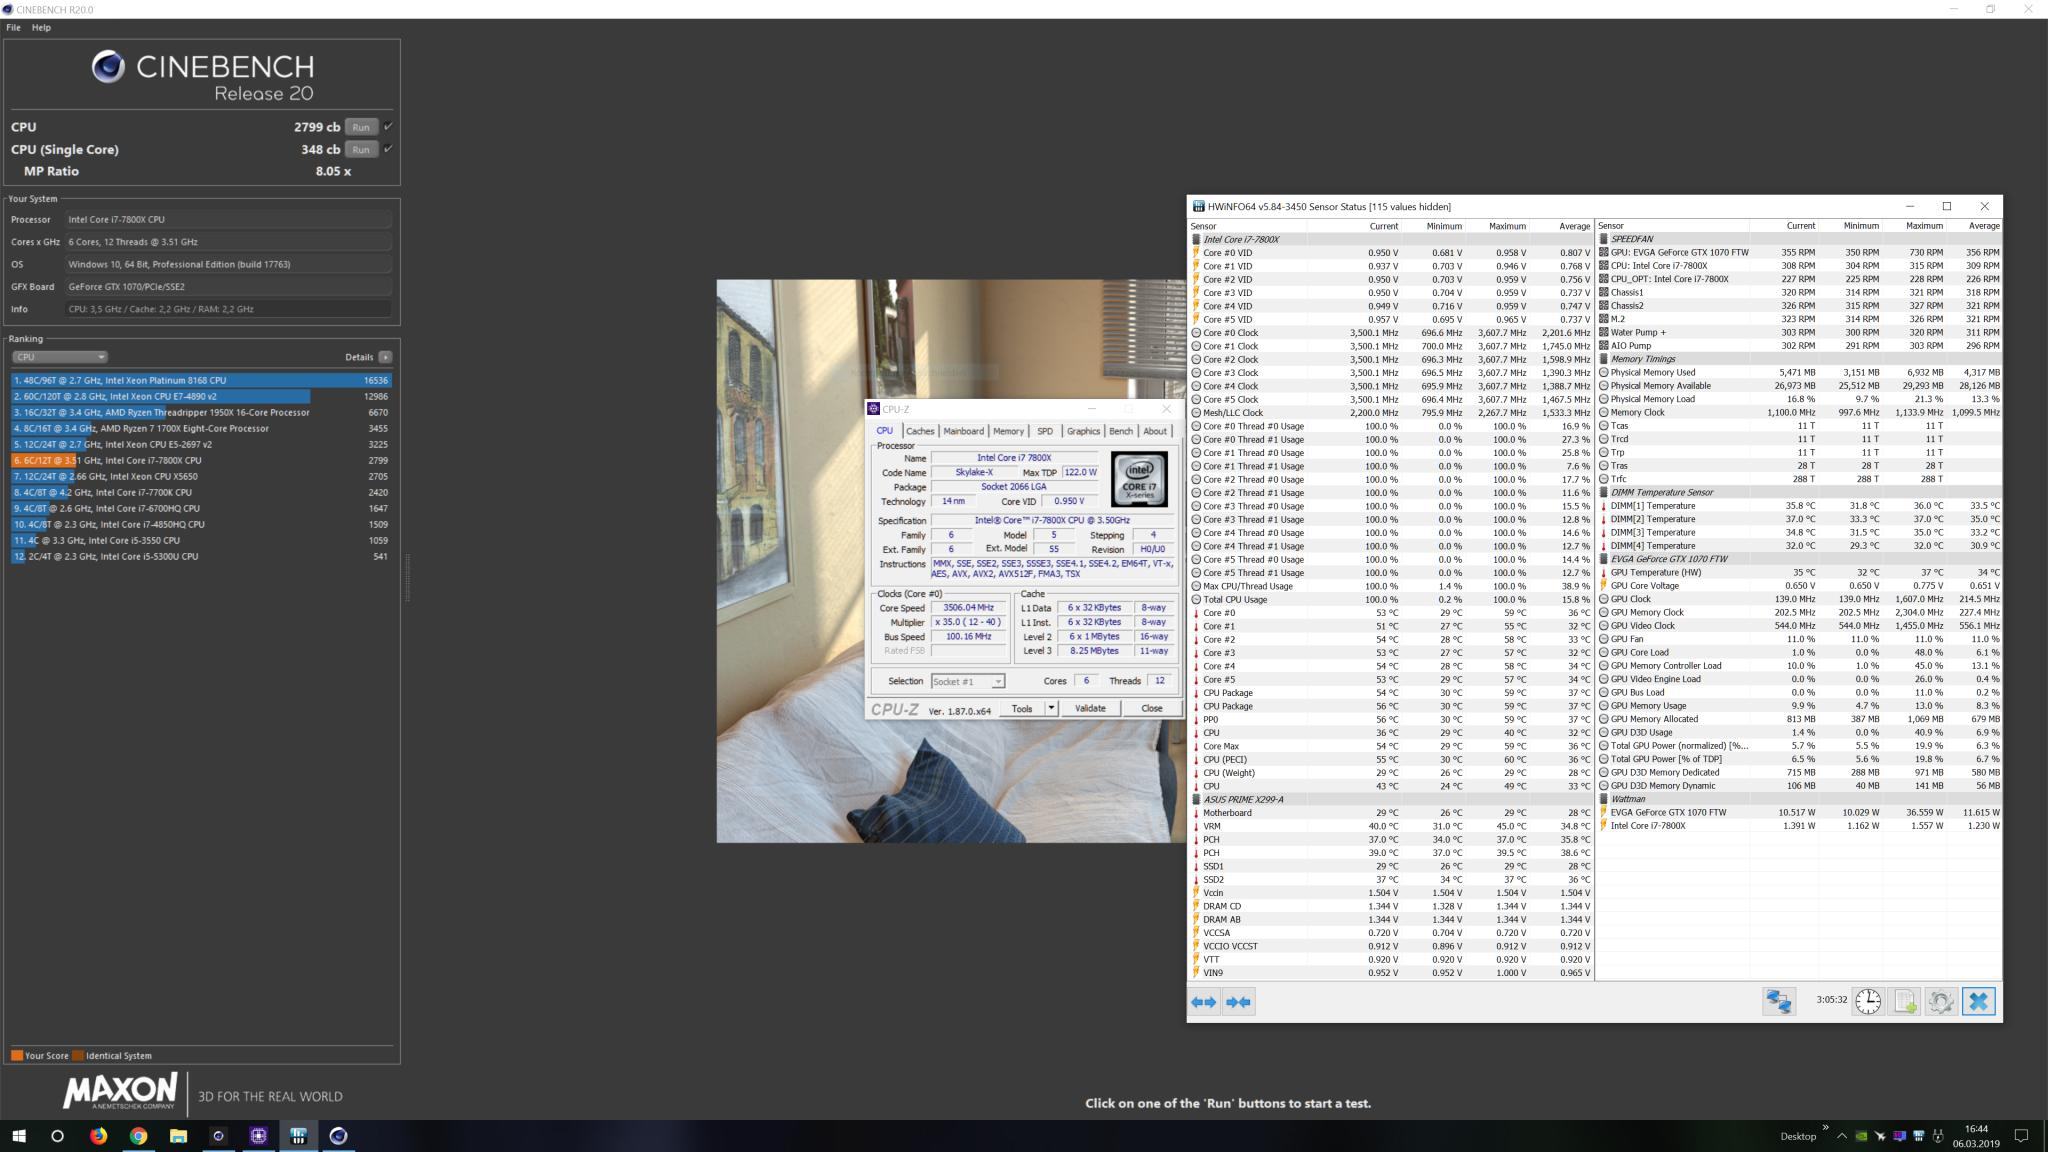
Task: Reset HWiNFO elapsed time clock icon
Action: pyautogui.click(x=1868, y=1001)
